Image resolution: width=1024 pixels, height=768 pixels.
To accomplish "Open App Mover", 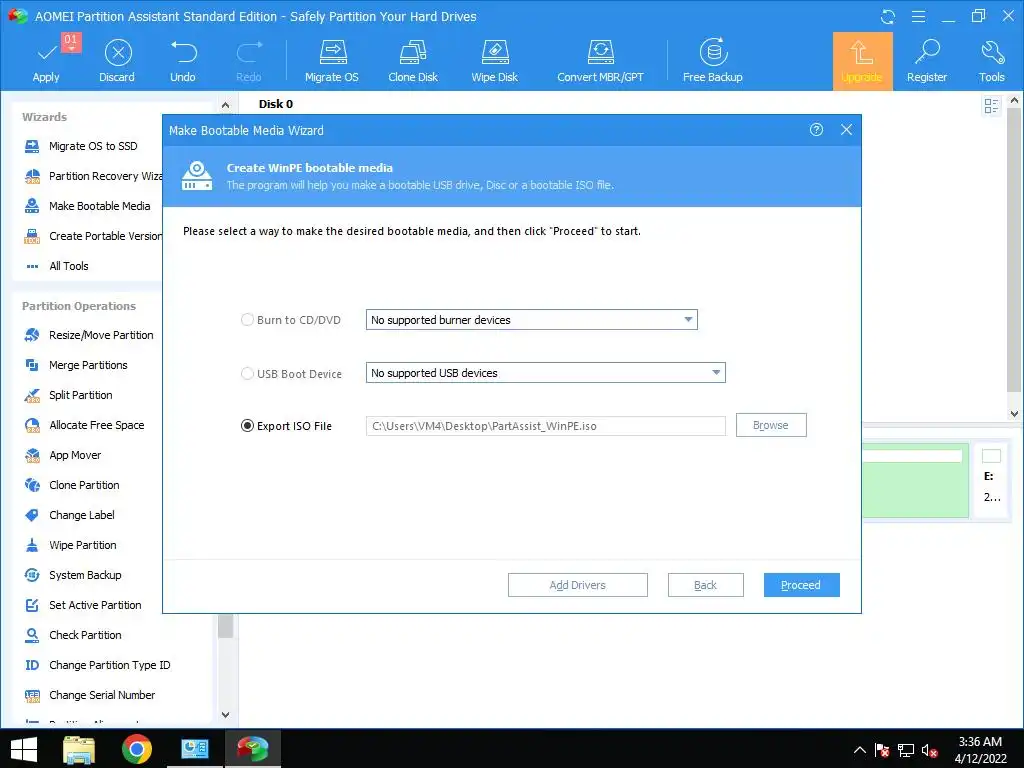I will [63, 455].
